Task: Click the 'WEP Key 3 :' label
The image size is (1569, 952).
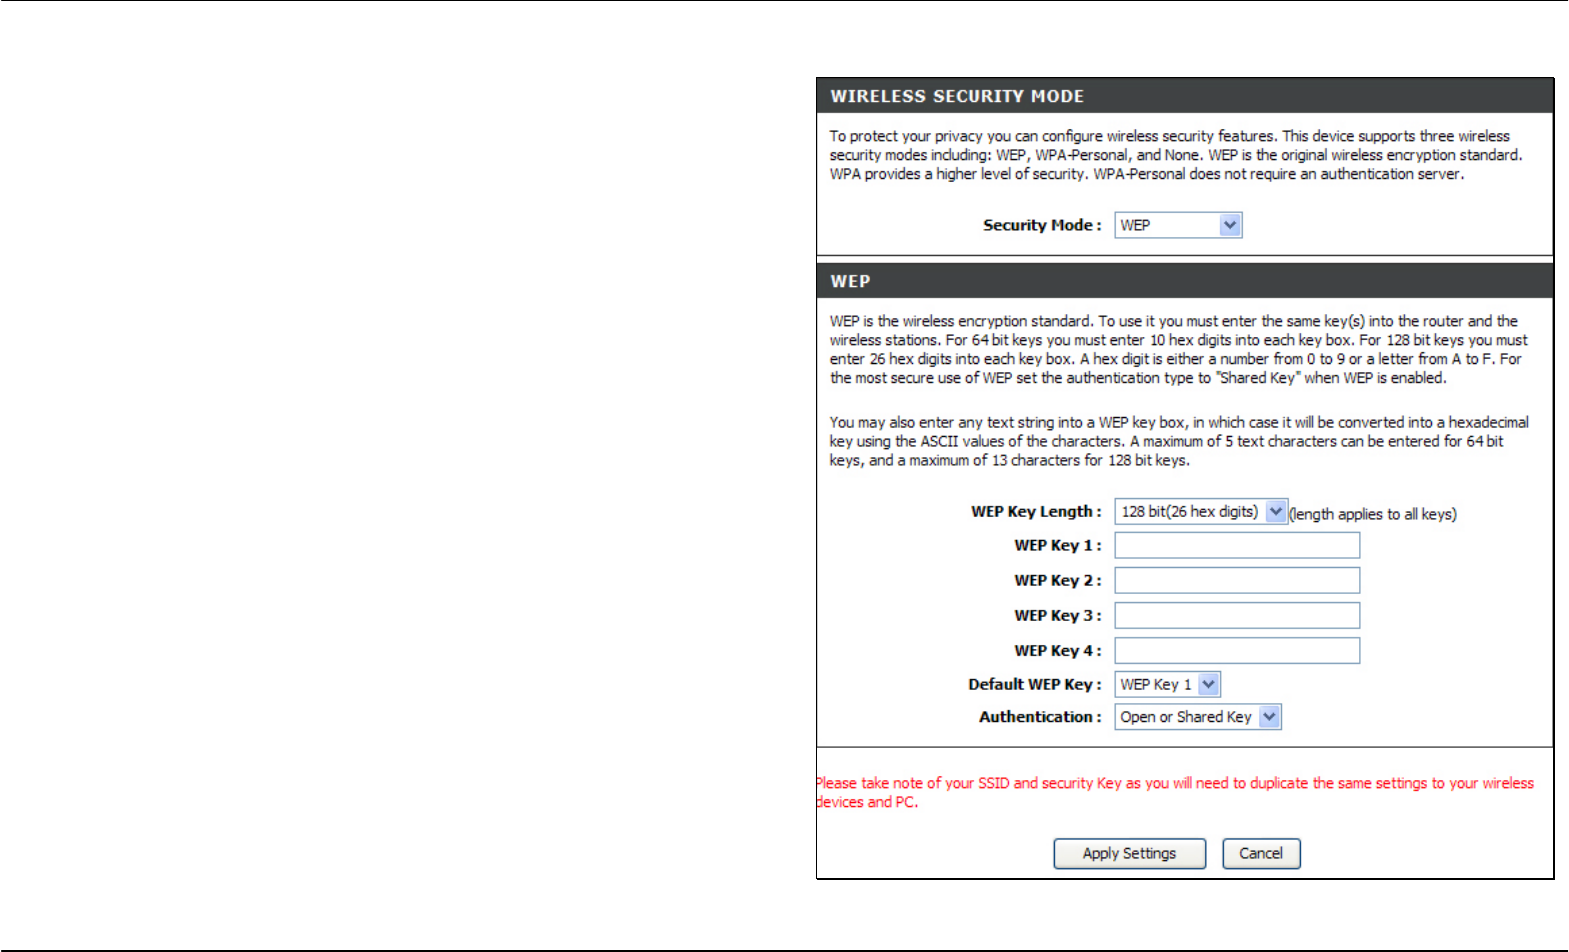Action: pyautogui.click(x=1058, y=615)
